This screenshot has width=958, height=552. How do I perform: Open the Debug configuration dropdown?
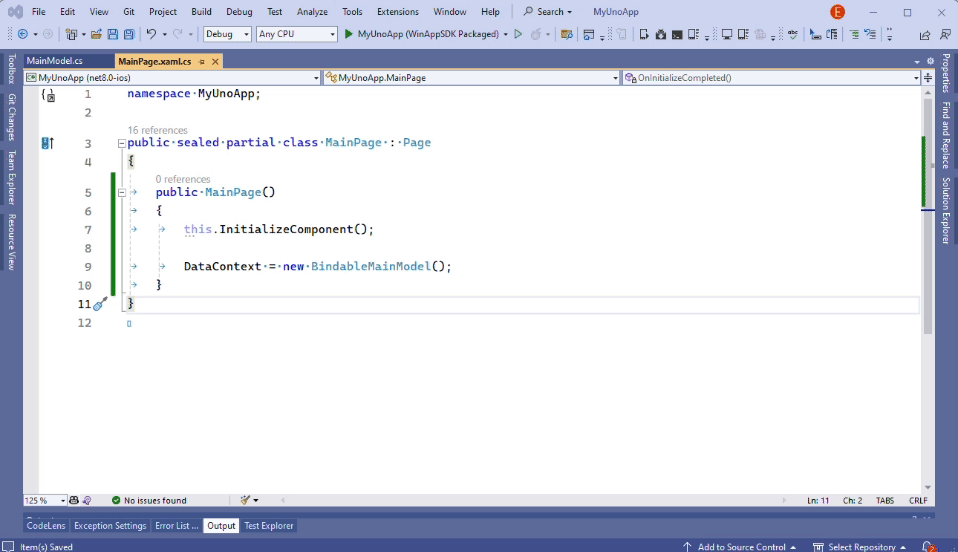point(227,34)
